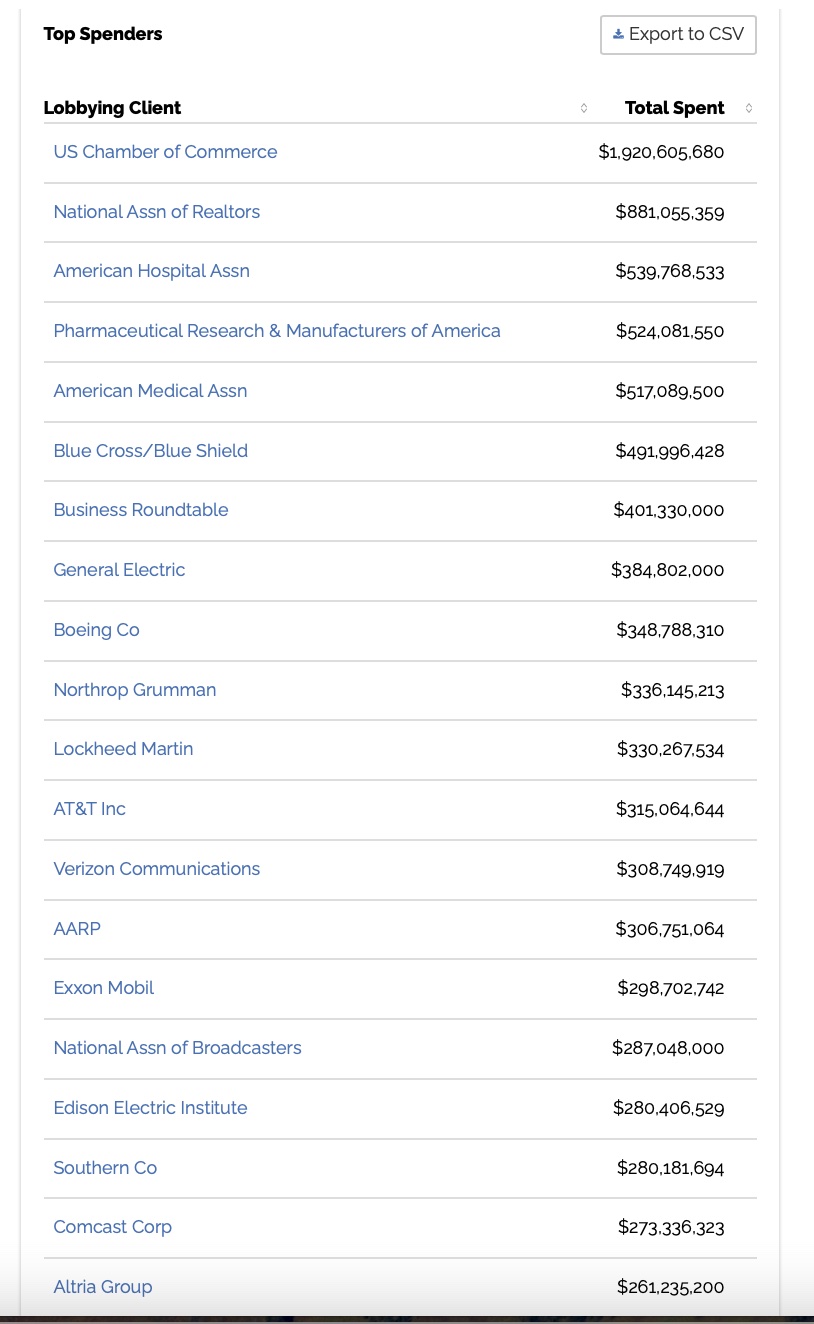Click the Boeing Co link
The height and width of the screenshot is (1324, 814).
pos(96,630)
